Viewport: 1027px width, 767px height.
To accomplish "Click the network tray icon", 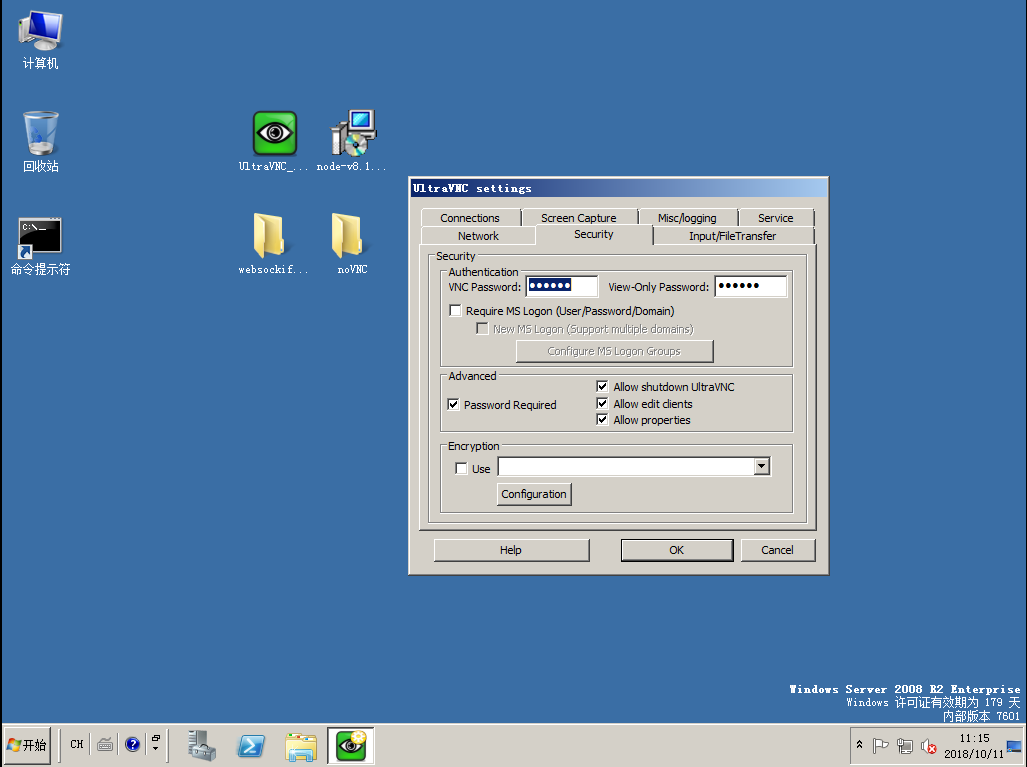I will tap(905, 745).
